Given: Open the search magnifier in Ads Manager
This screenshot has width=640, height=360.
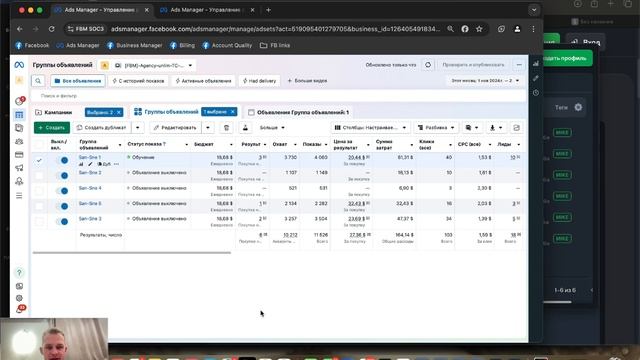Looking at the screenshot, I should click(x=38, y=81).
